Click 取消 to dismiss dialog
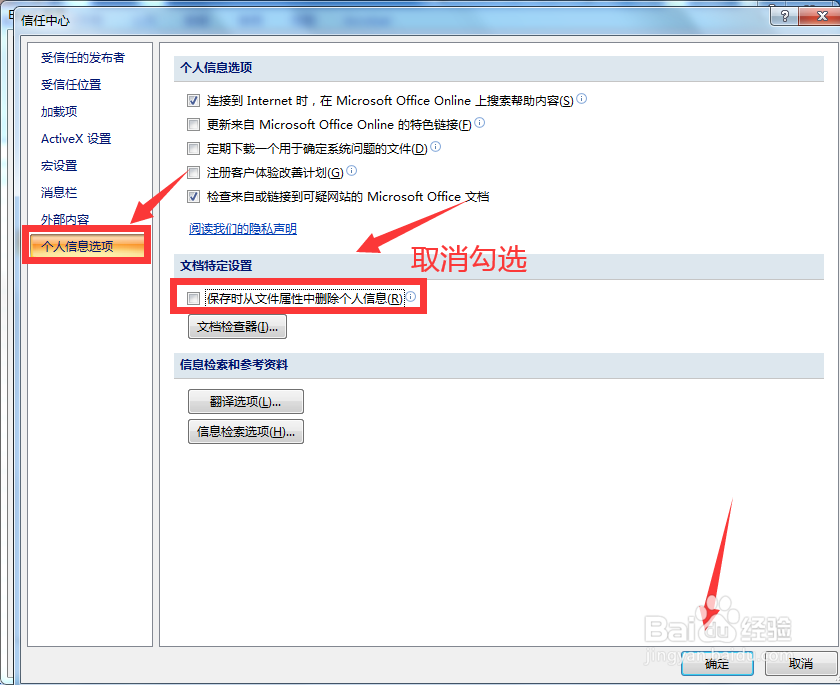This screenshot has width=840, height=685. tap(801, 664)
